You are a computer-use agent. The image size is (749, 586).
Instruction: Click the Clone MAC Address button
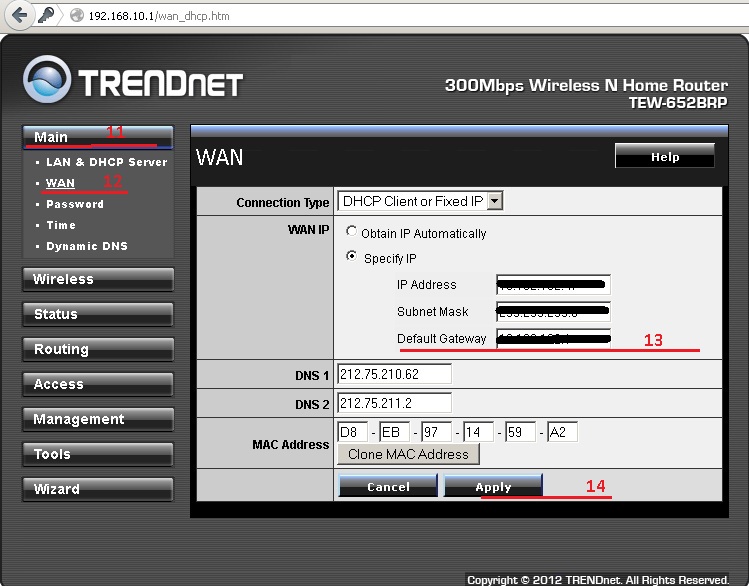[x=408, y=454]
